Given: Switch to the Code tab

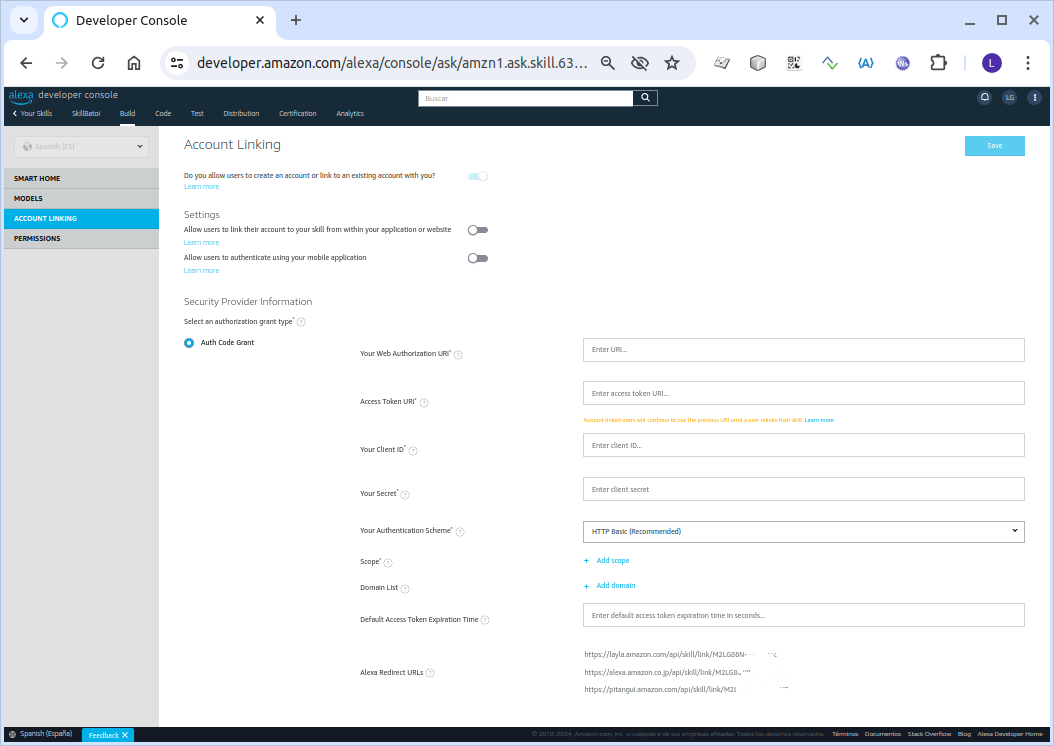Looking at the screenshot, I should click(x=163, y=114).
